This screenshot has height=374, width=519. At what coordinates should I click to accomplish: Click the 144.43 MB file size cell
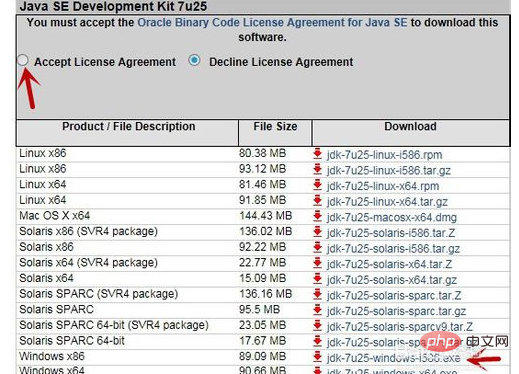coord(265,216)
